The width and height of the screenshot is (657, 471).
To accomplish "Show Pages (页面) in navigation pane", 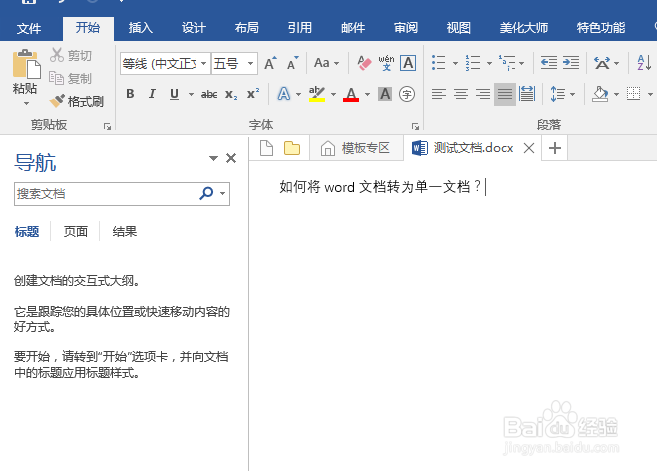I will tap(75, 231).
